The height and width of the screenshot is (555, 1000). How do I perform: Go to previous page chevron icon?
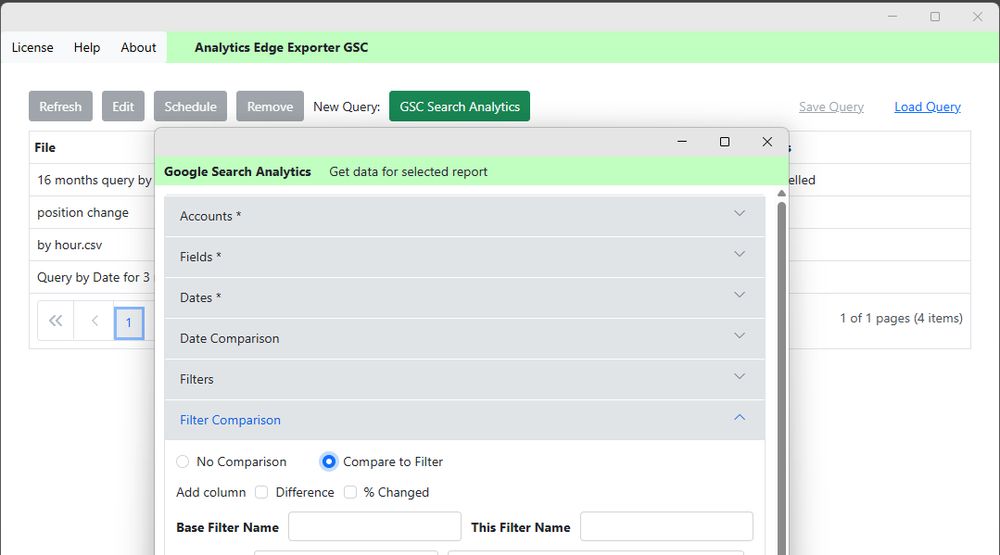coord(94,321)
